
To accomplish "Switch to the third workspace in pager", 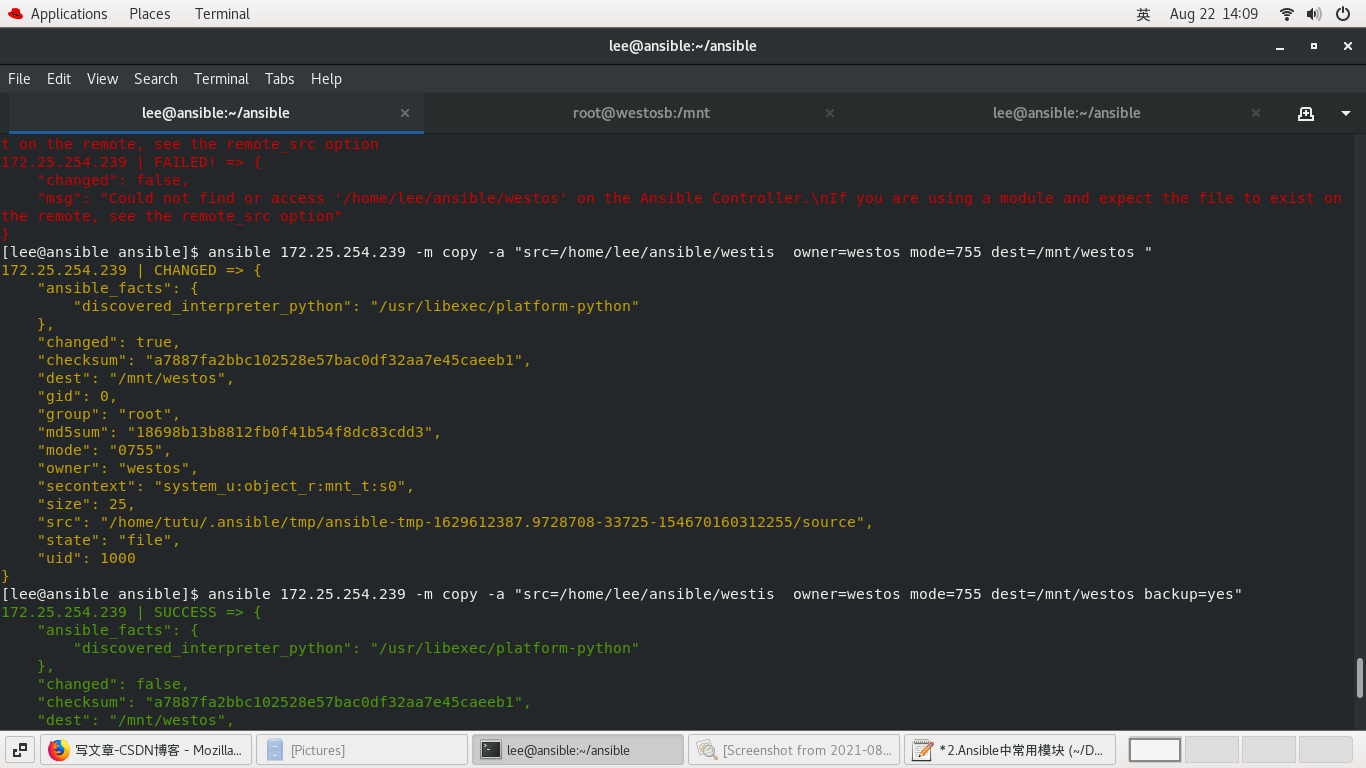I will coord(1269,749).
